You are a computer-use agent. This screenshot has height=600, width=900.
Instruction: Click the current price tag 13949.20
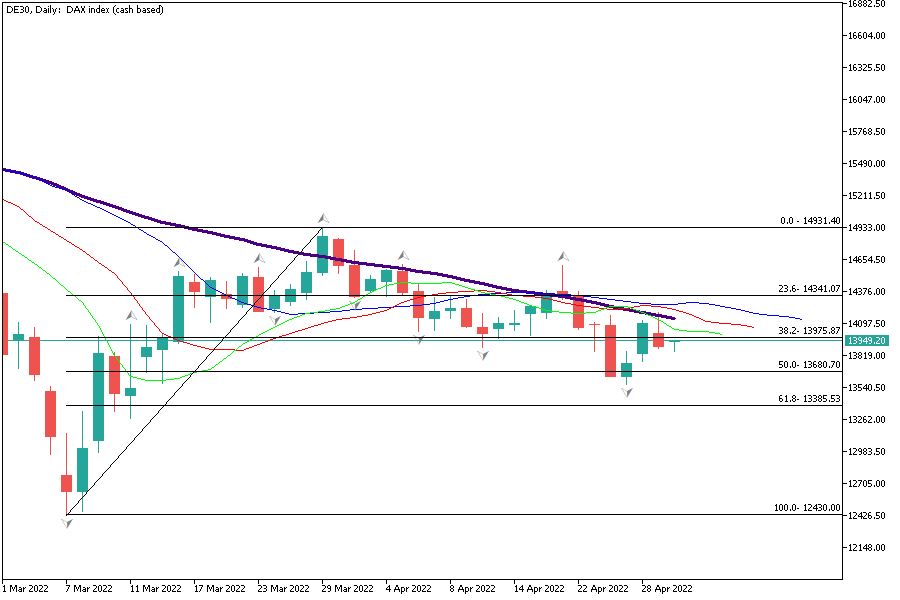point(867,341)
